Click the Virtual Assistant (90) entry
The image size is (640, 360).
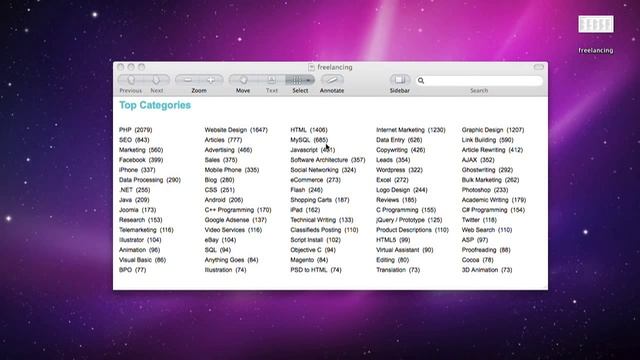404,250
